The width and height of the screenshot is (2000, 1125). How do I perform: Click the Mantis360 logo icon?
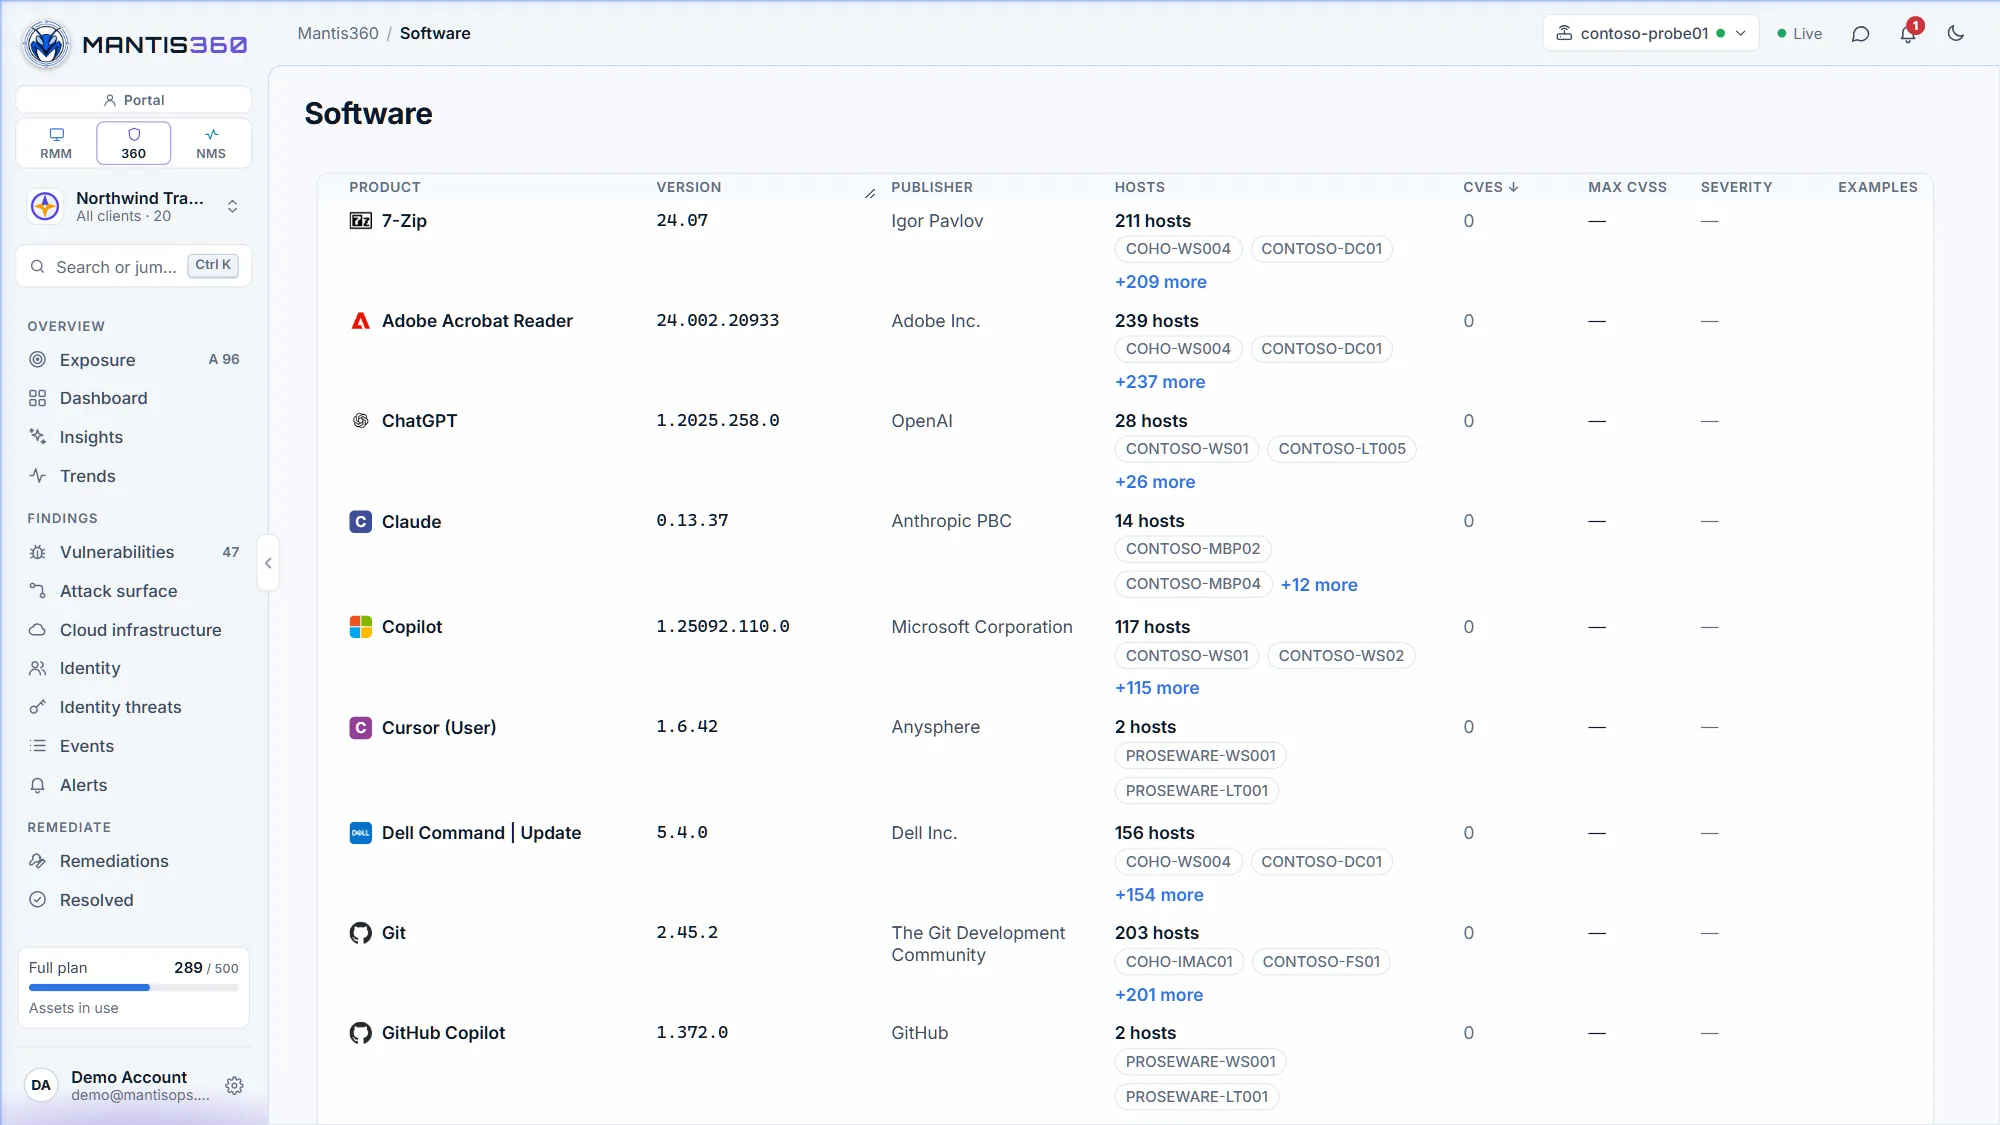(46, 45)
